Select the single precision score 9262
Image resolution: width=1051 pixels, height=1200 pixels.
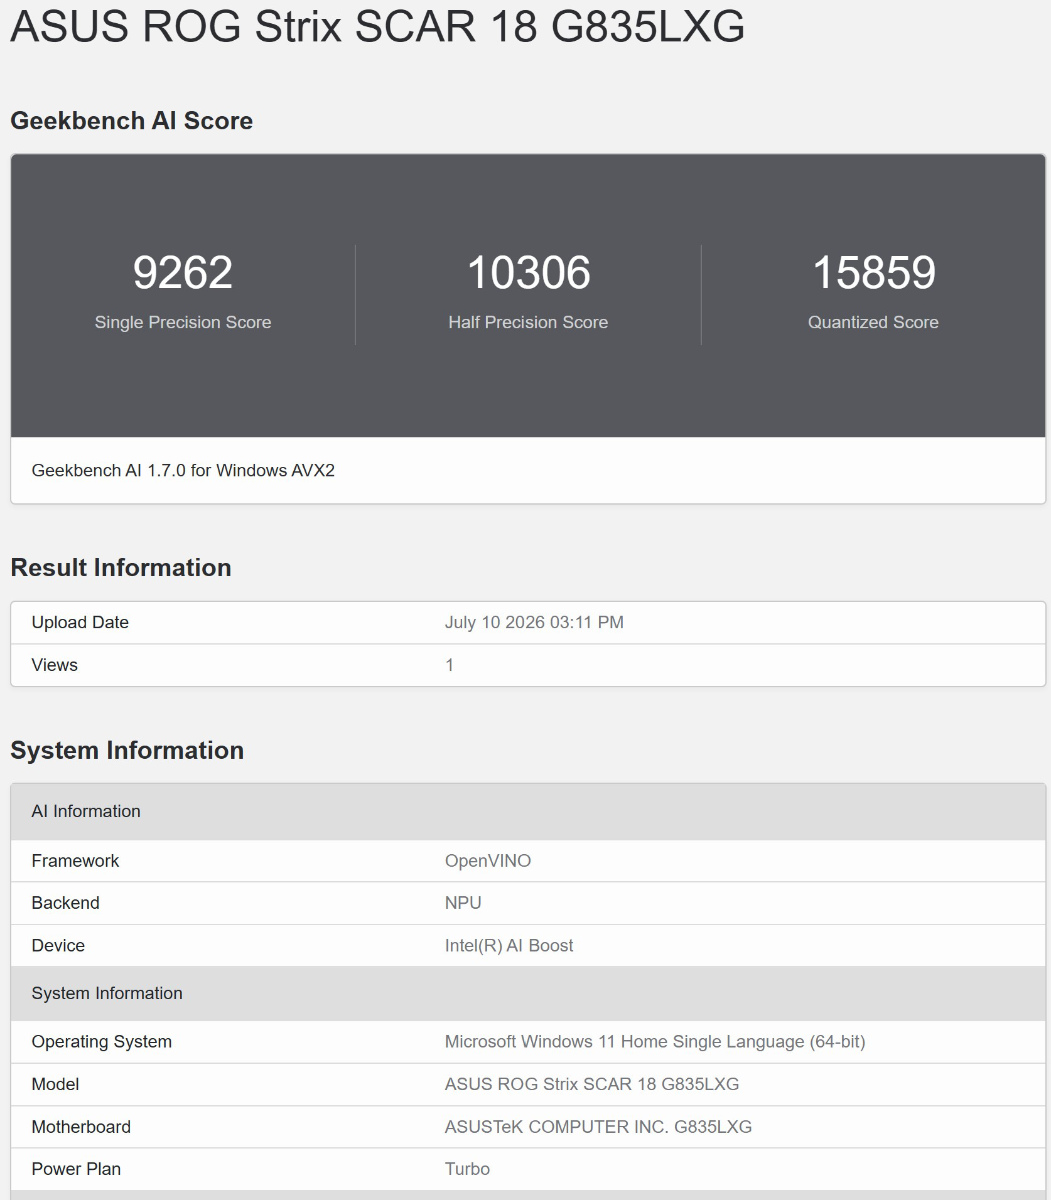[x=183, y=272]
